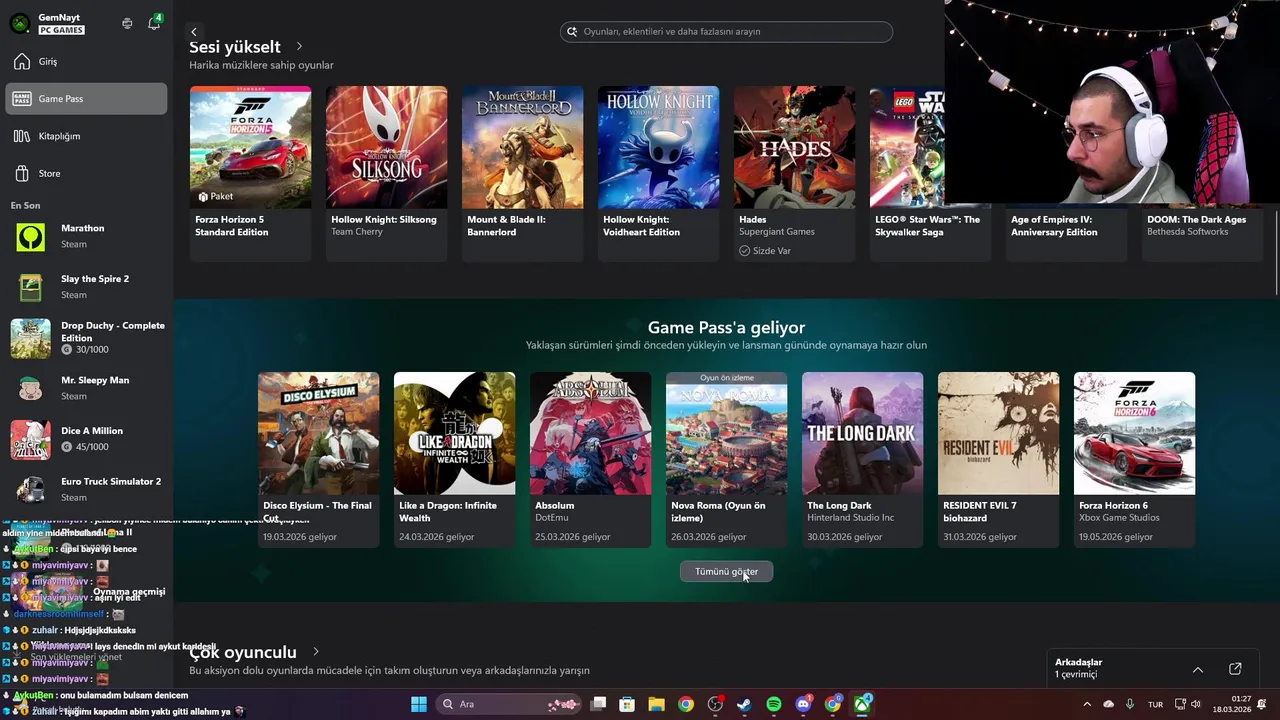The image size is (1280, 720).
Task: Click the Game Pass'a geliyor heading
Action: [x=726, y=328]
